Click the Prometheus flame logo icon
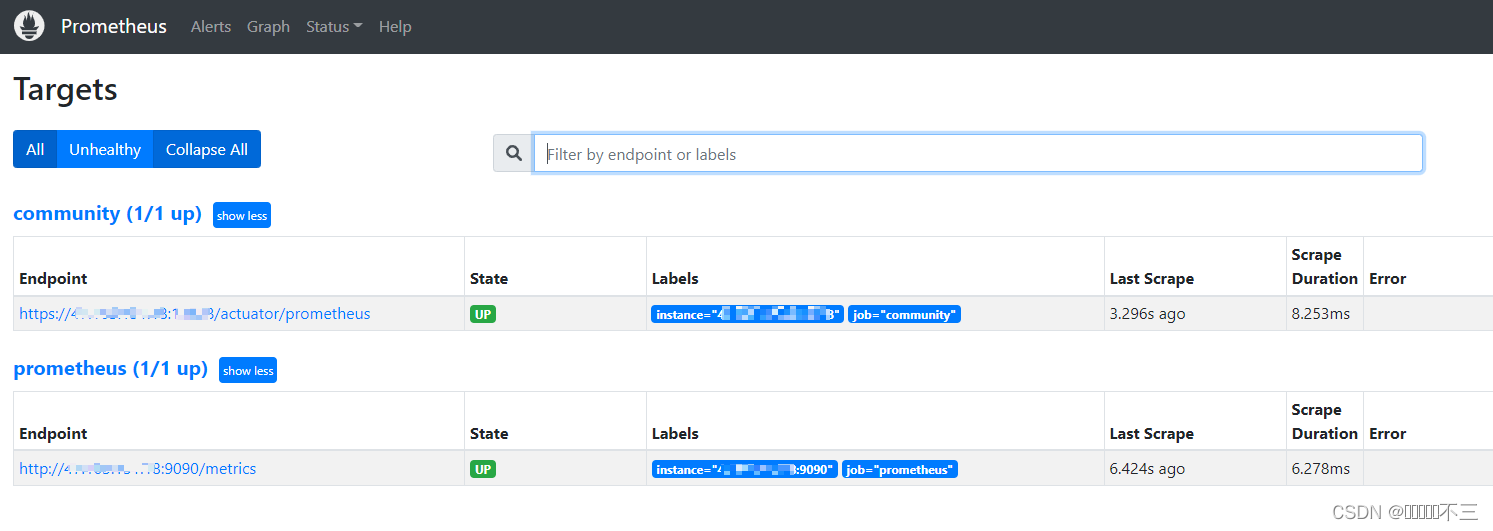Screen dimensions: 1493x531 (29, 26)
